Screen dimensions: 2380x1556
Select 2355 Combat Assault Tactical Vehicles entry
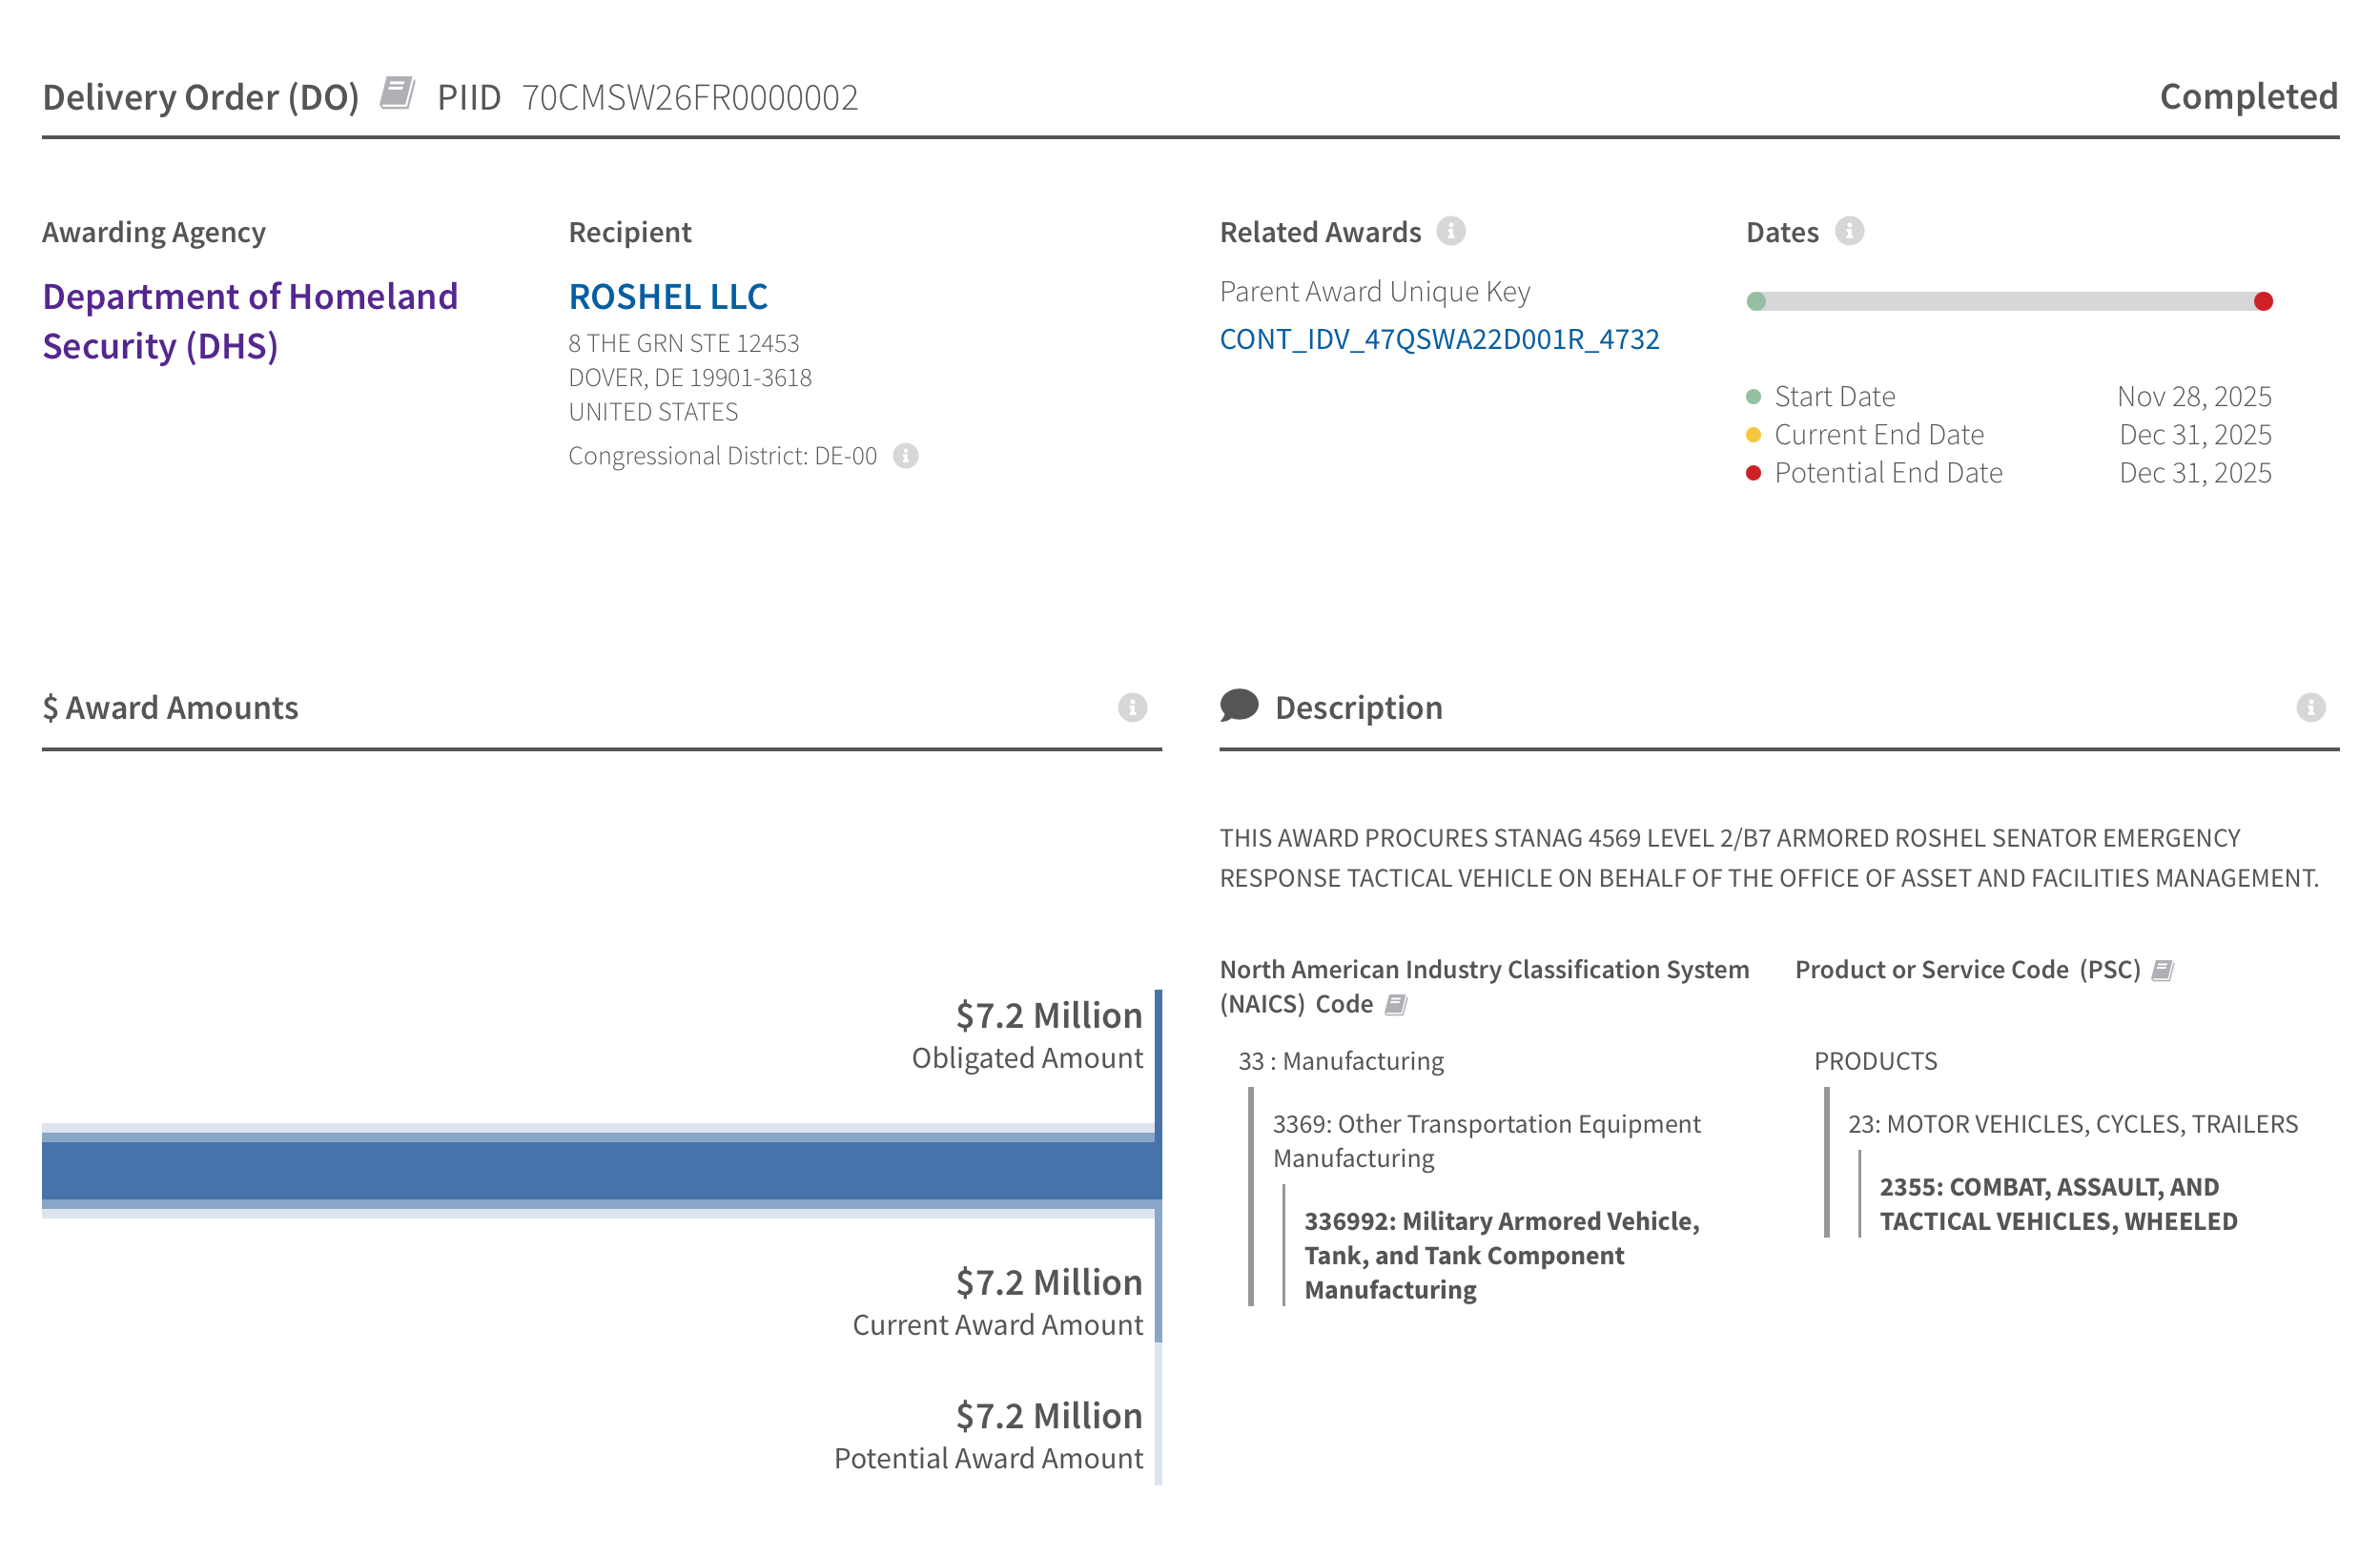tap(2058, 1204)
